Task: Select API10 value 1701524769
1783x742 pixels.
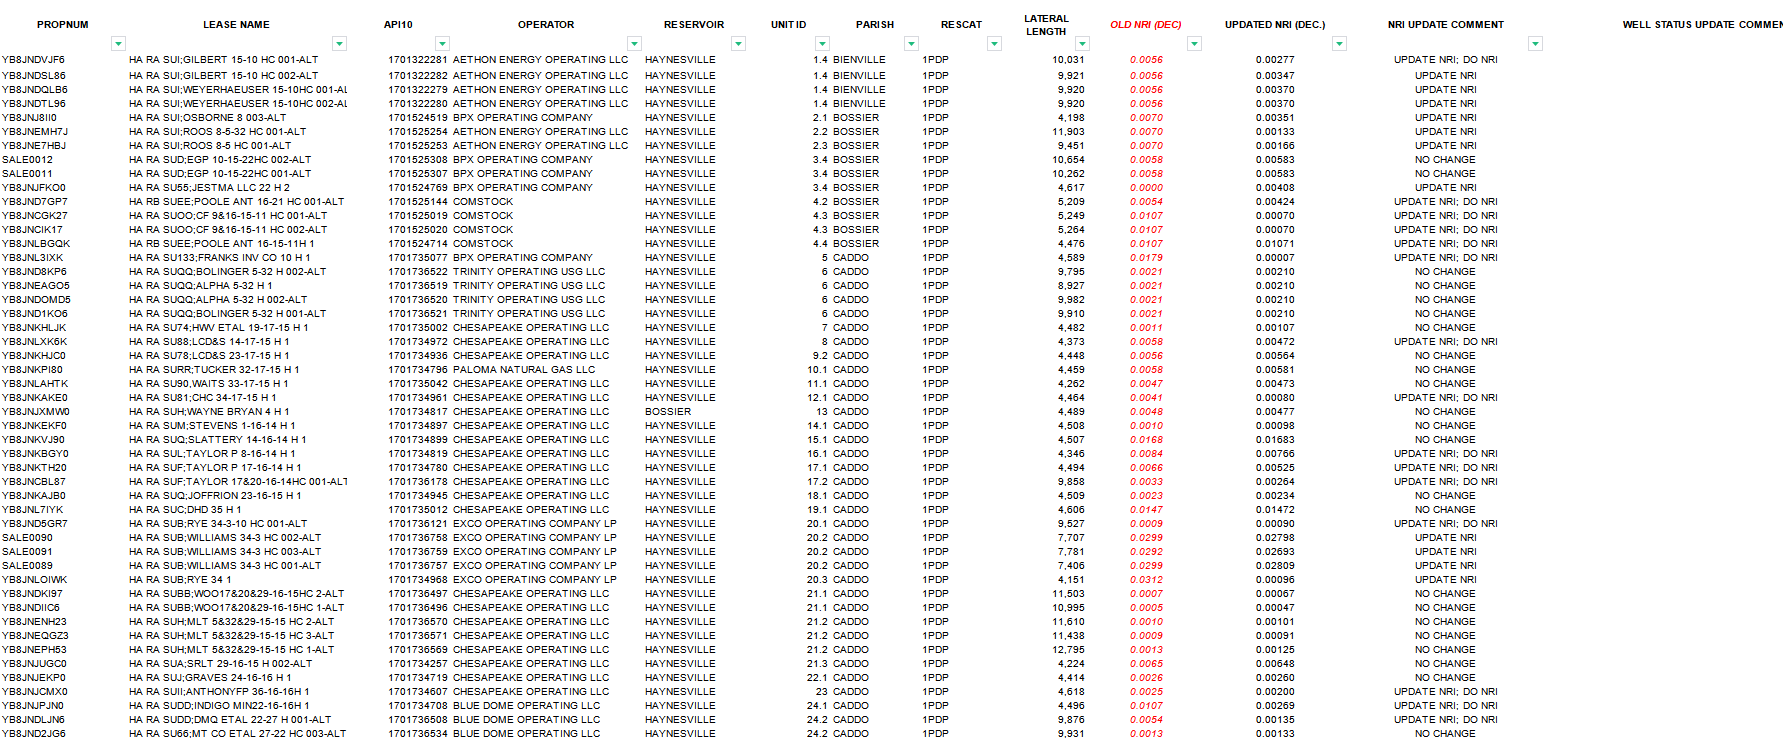Action: (418, 188)
